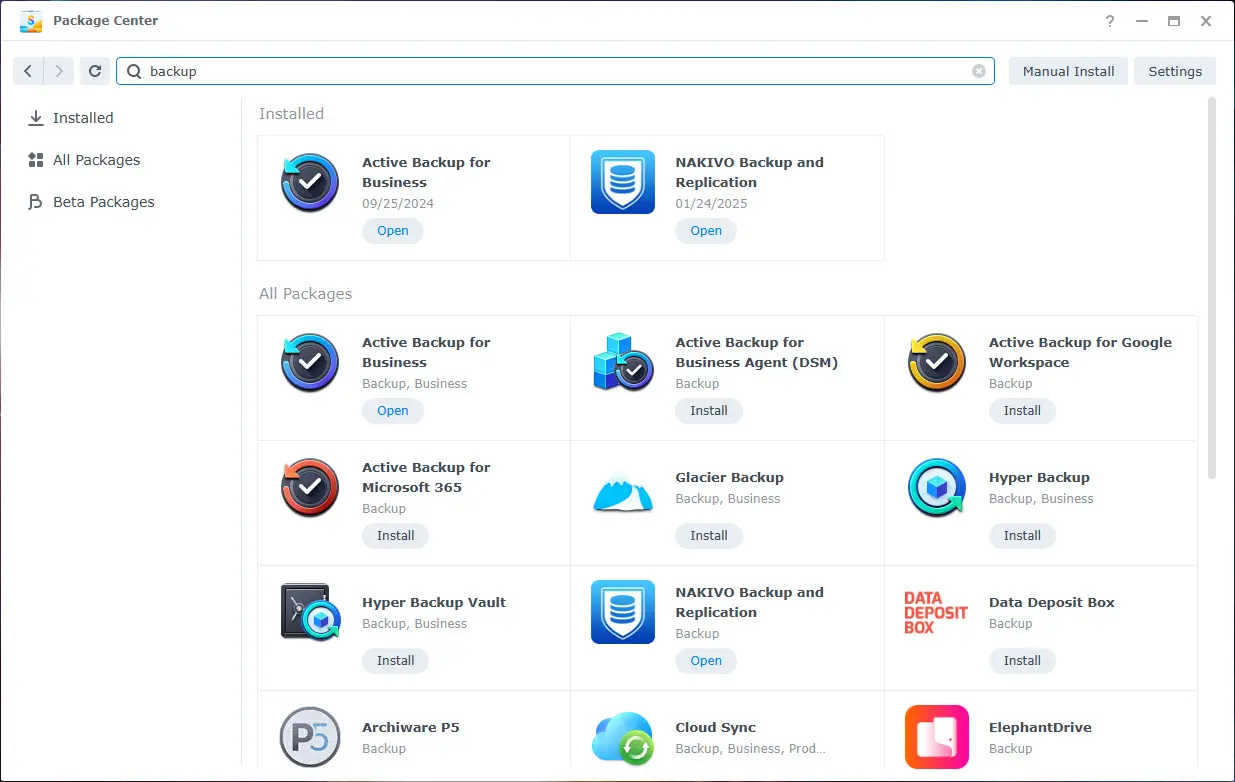Click the All Packages grid icon in sidebar

point(36,160)
